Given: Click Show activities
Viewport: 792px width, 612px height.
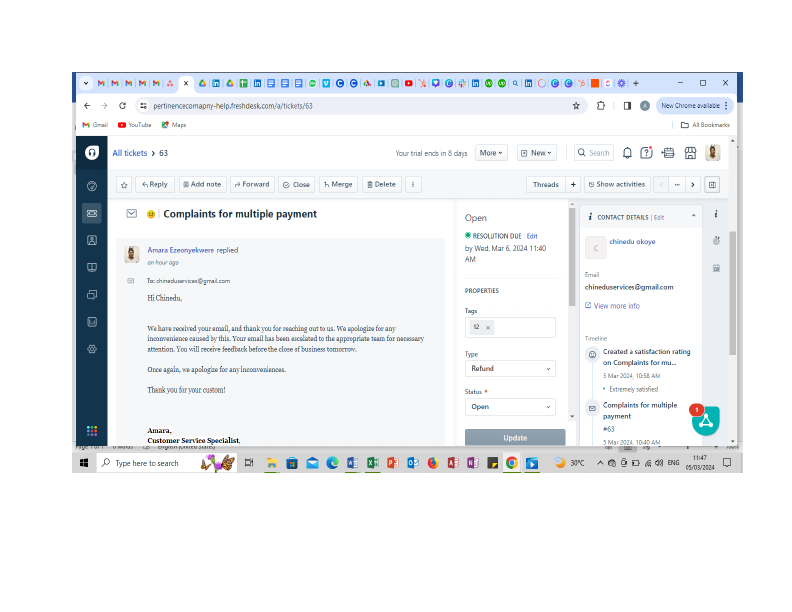Looking at the screenshot, I should tap(617, 185).
